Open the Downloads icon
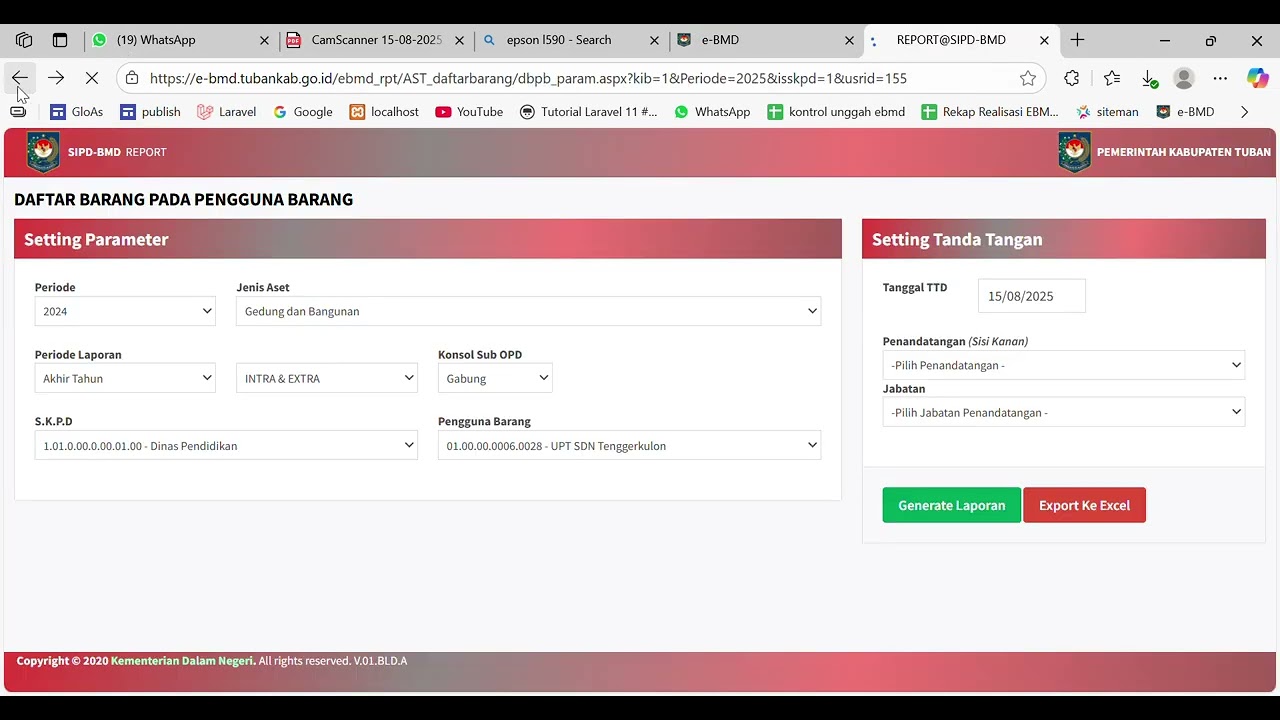The width and height of the screenshot is (1280, 720). point(1149,78)
